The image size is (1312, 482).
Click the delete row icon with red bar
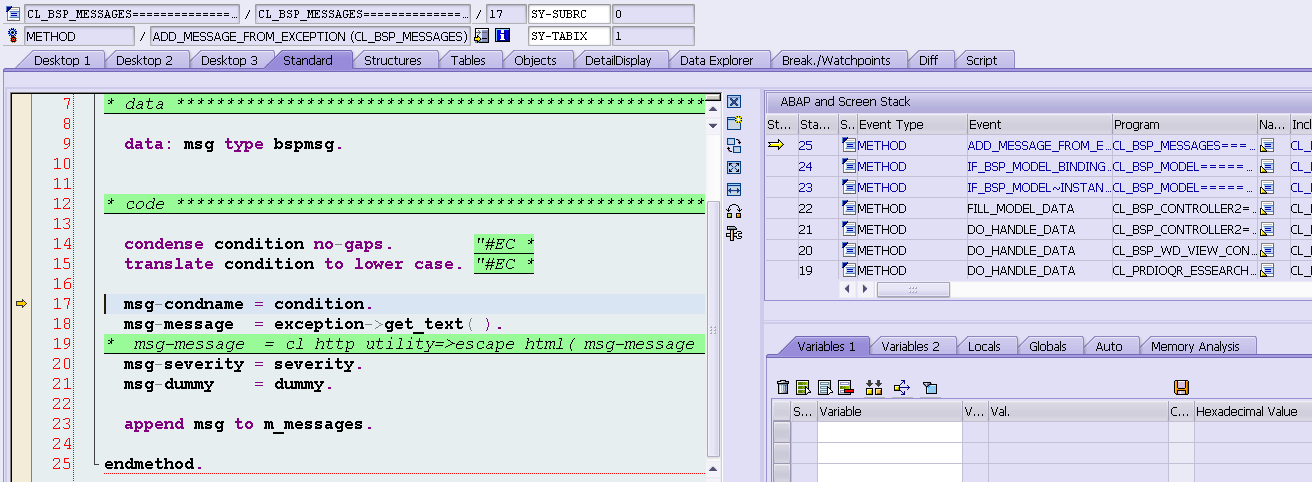(x=845, y=387)
